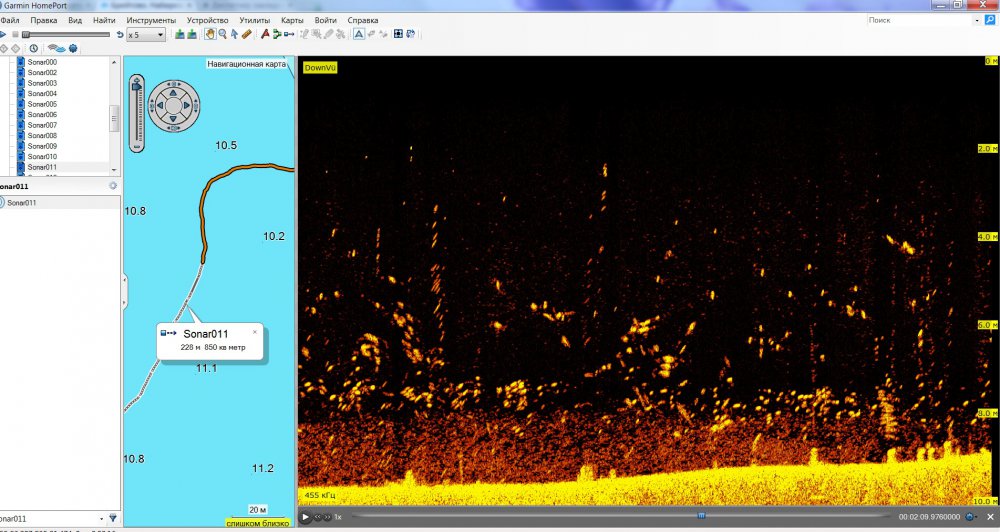Click the new track tool icon
The height and width of the screenshot is (532, 1000).
[288, 34]
